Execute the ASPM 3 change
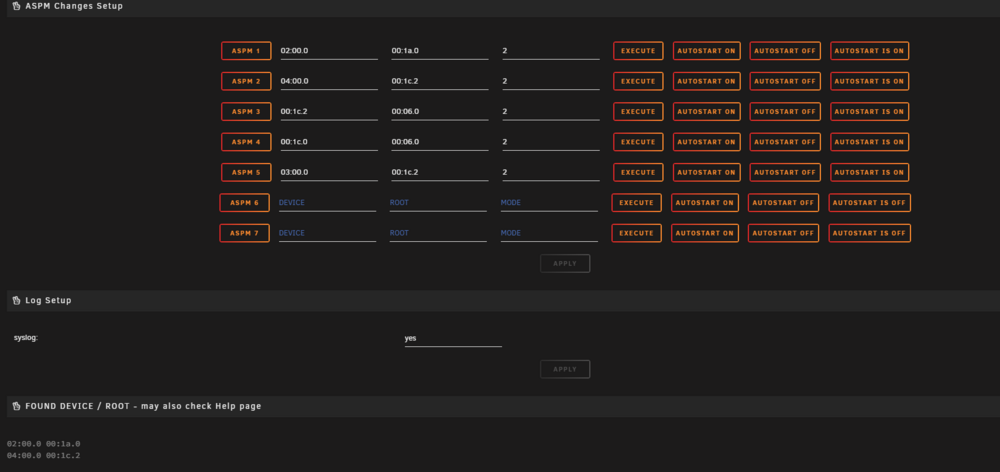Screen dimensions: 1000x472 [638, 112]
